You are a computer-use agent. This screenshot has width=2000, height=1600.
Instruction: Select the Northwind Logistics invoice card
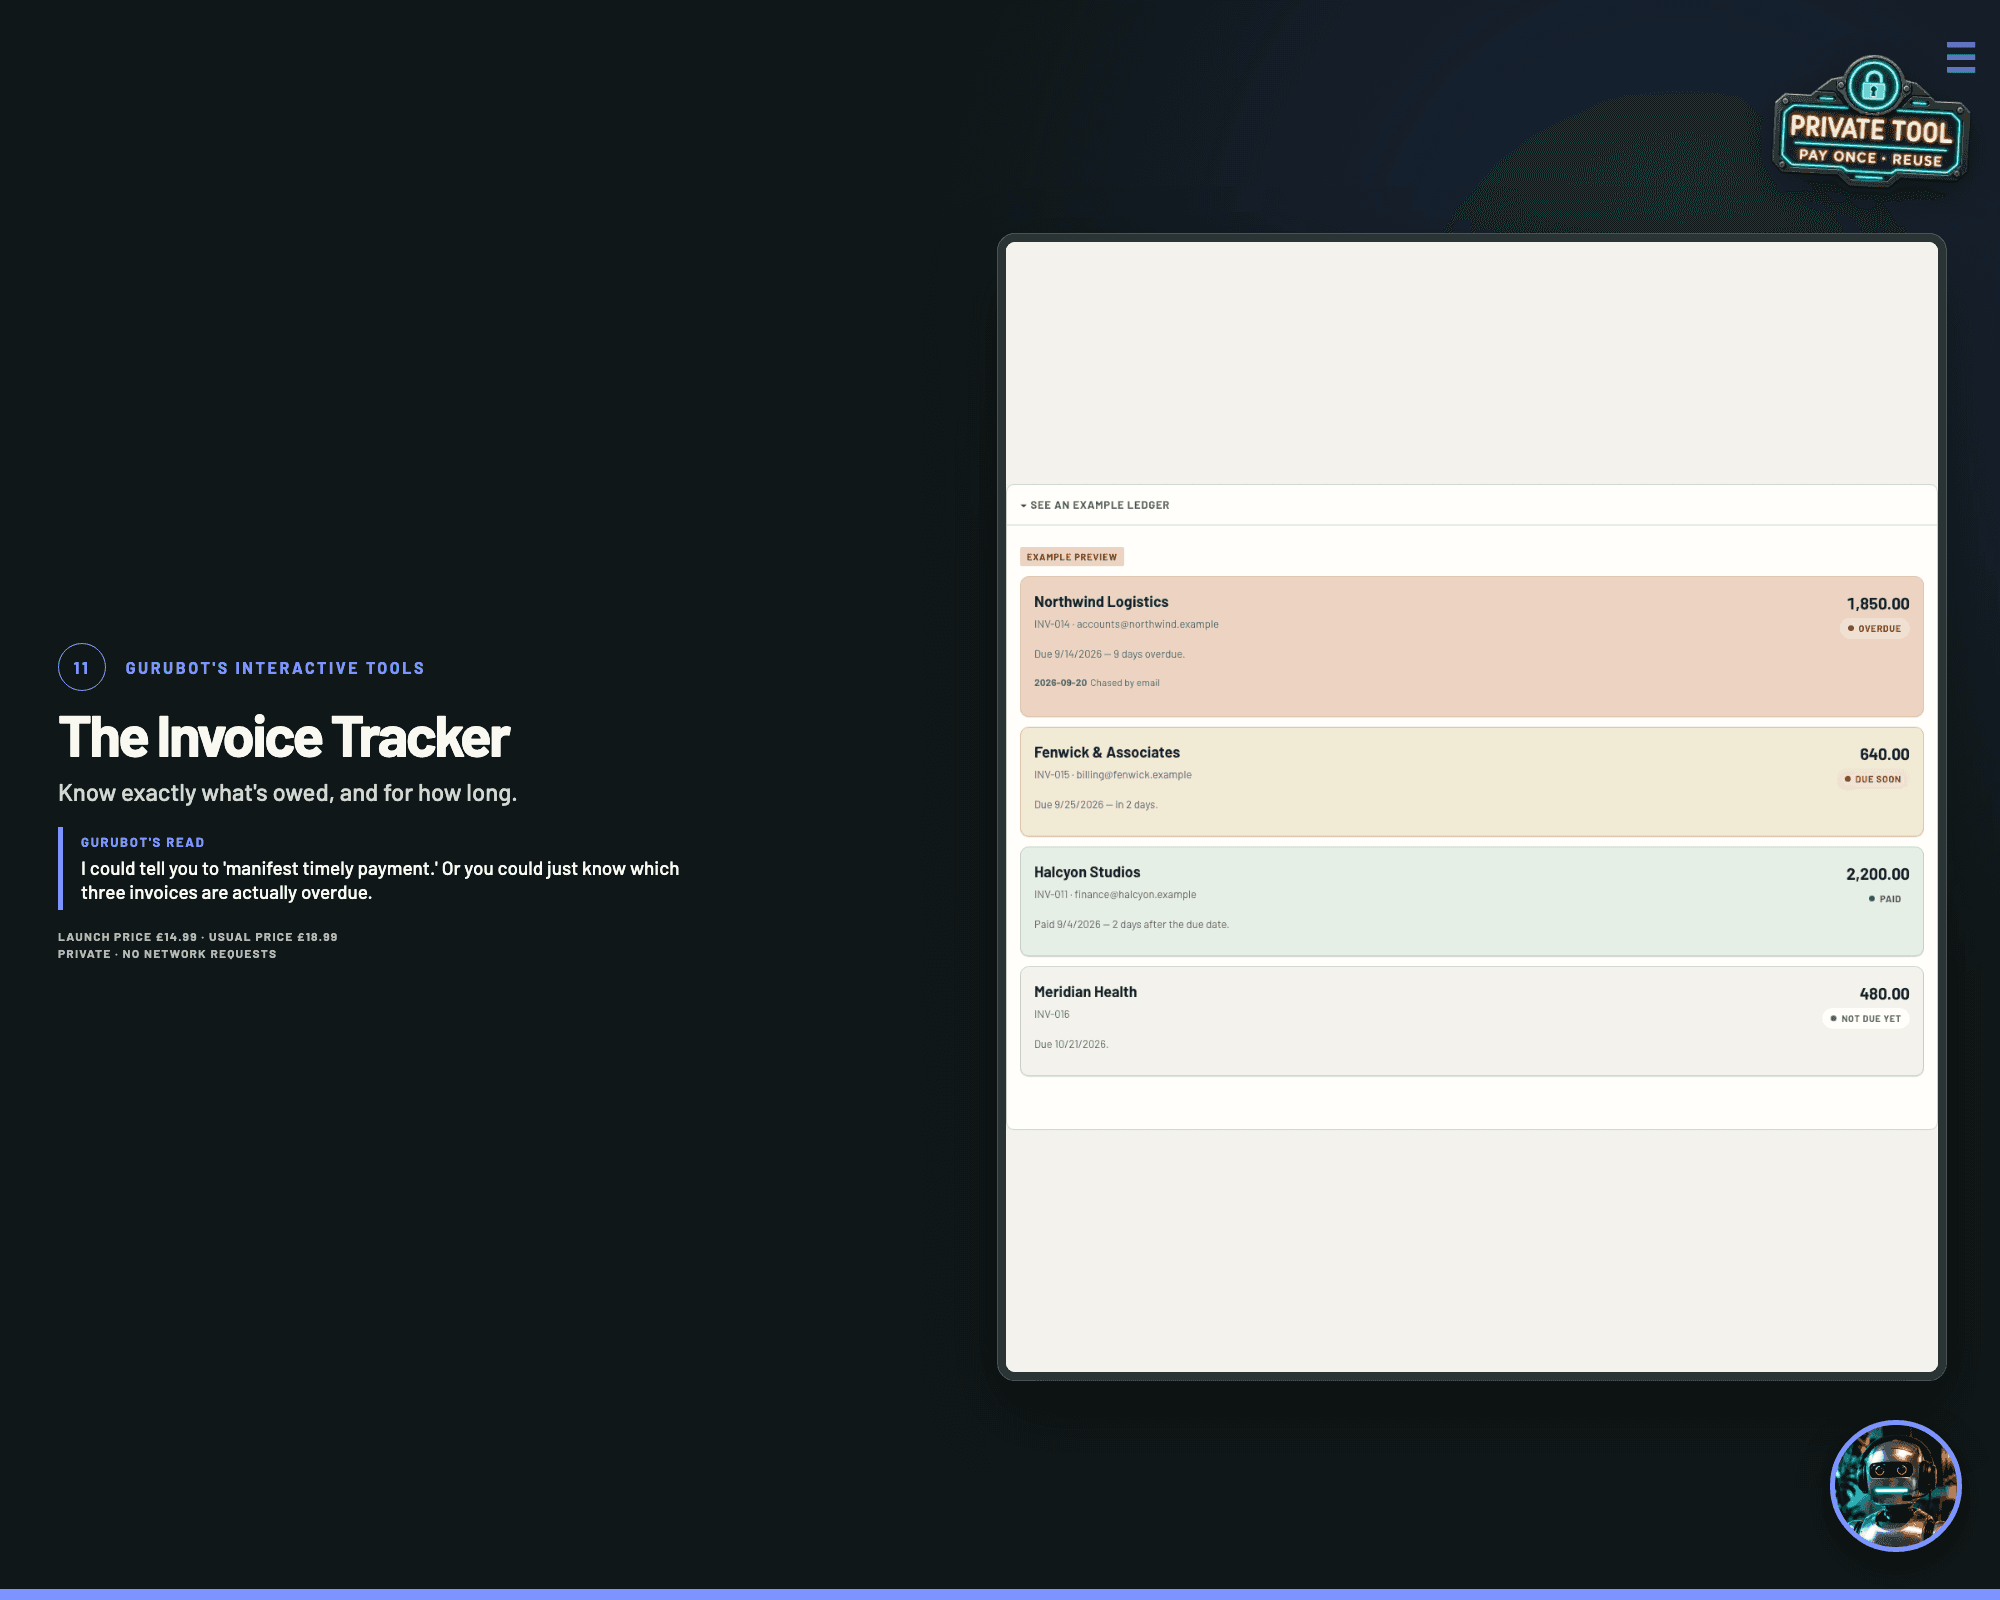click(1471, 646)
